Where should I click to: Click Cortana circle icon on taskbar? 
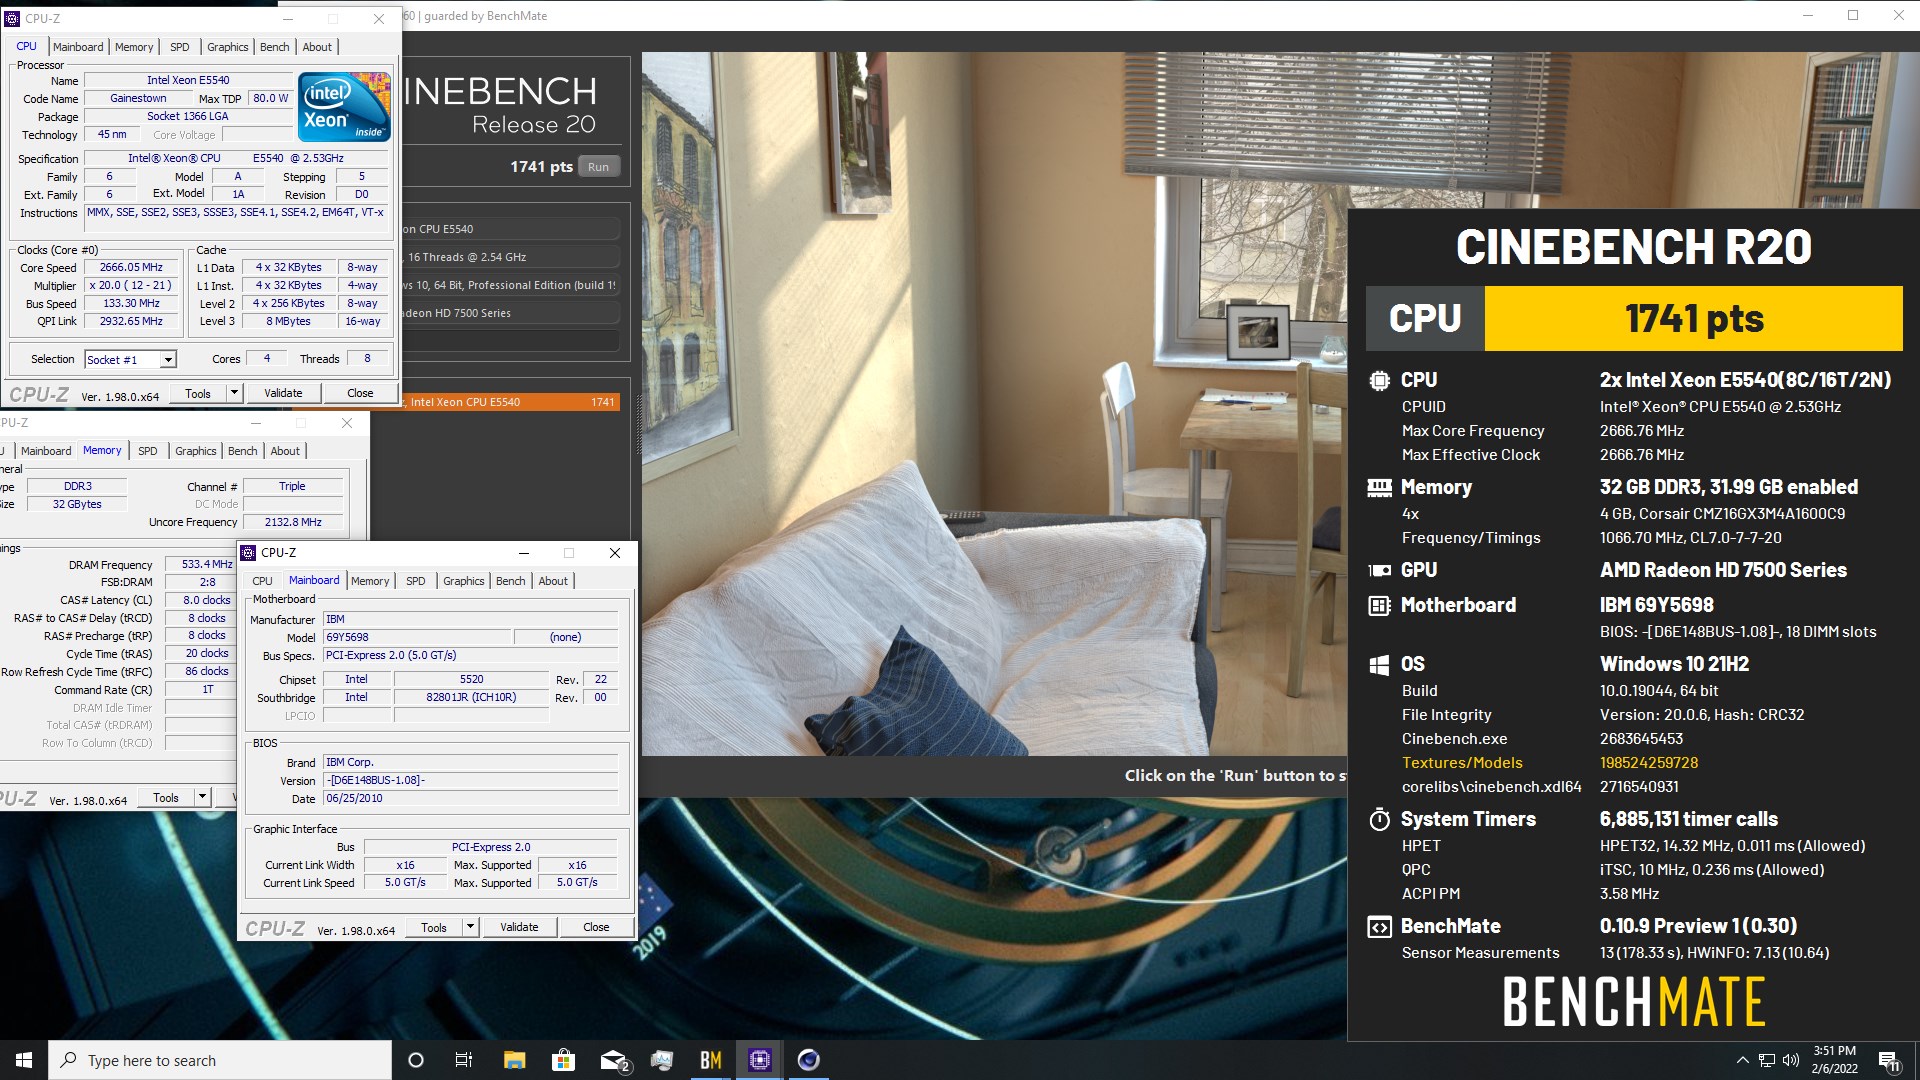[x=416, y=1060]
